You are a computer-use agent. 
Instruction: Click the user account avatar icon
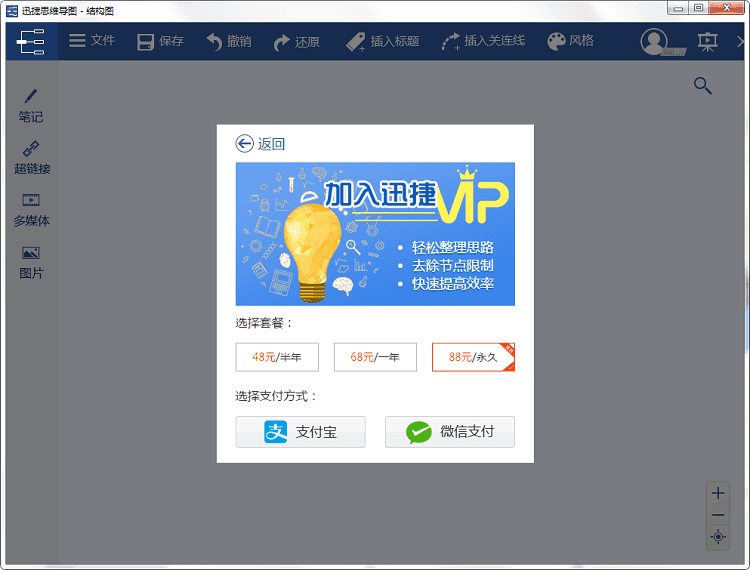(654, 42)
